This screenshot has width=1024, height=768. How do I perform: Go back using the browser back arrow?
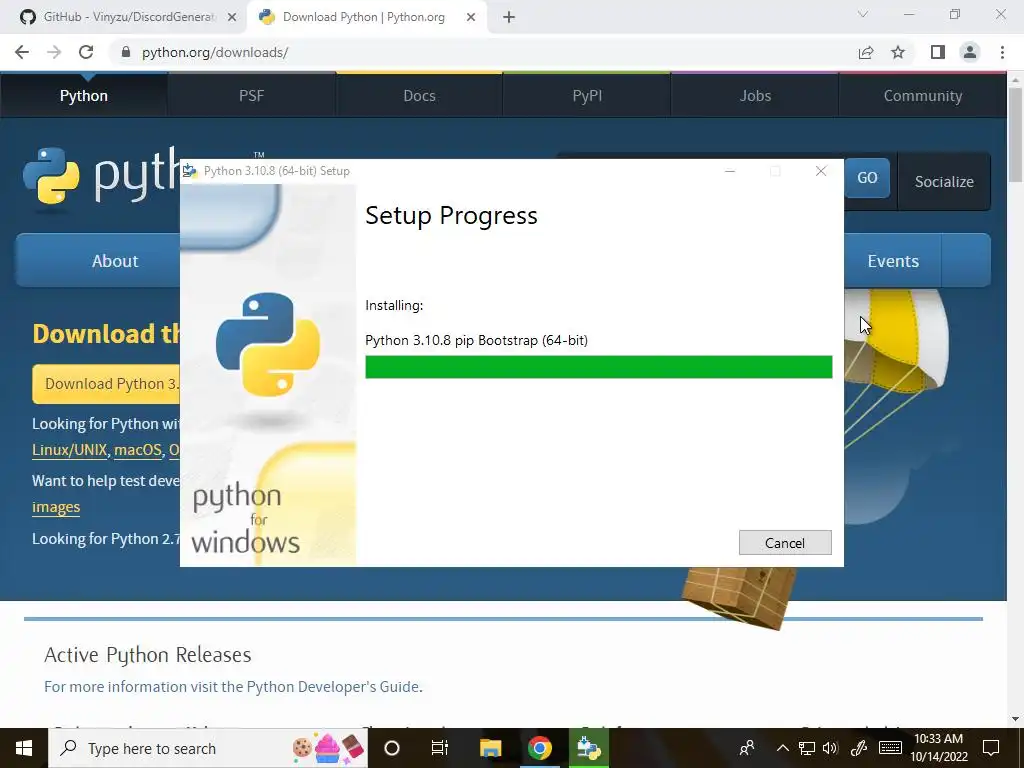pyautogui.click(x=22, y=52)
